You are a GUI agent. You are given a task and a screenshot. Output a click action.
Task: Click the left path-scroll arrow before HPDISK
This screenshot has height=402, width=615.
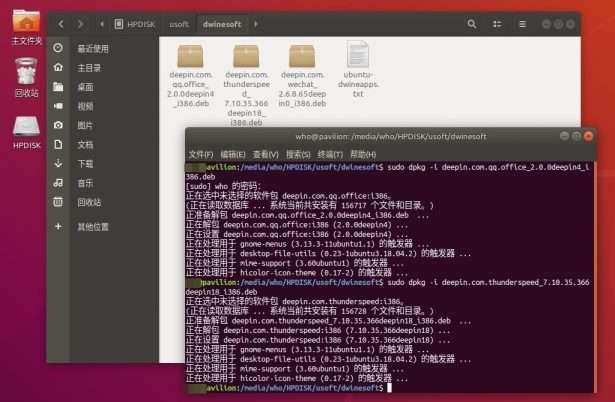click(x=102, y=24)
